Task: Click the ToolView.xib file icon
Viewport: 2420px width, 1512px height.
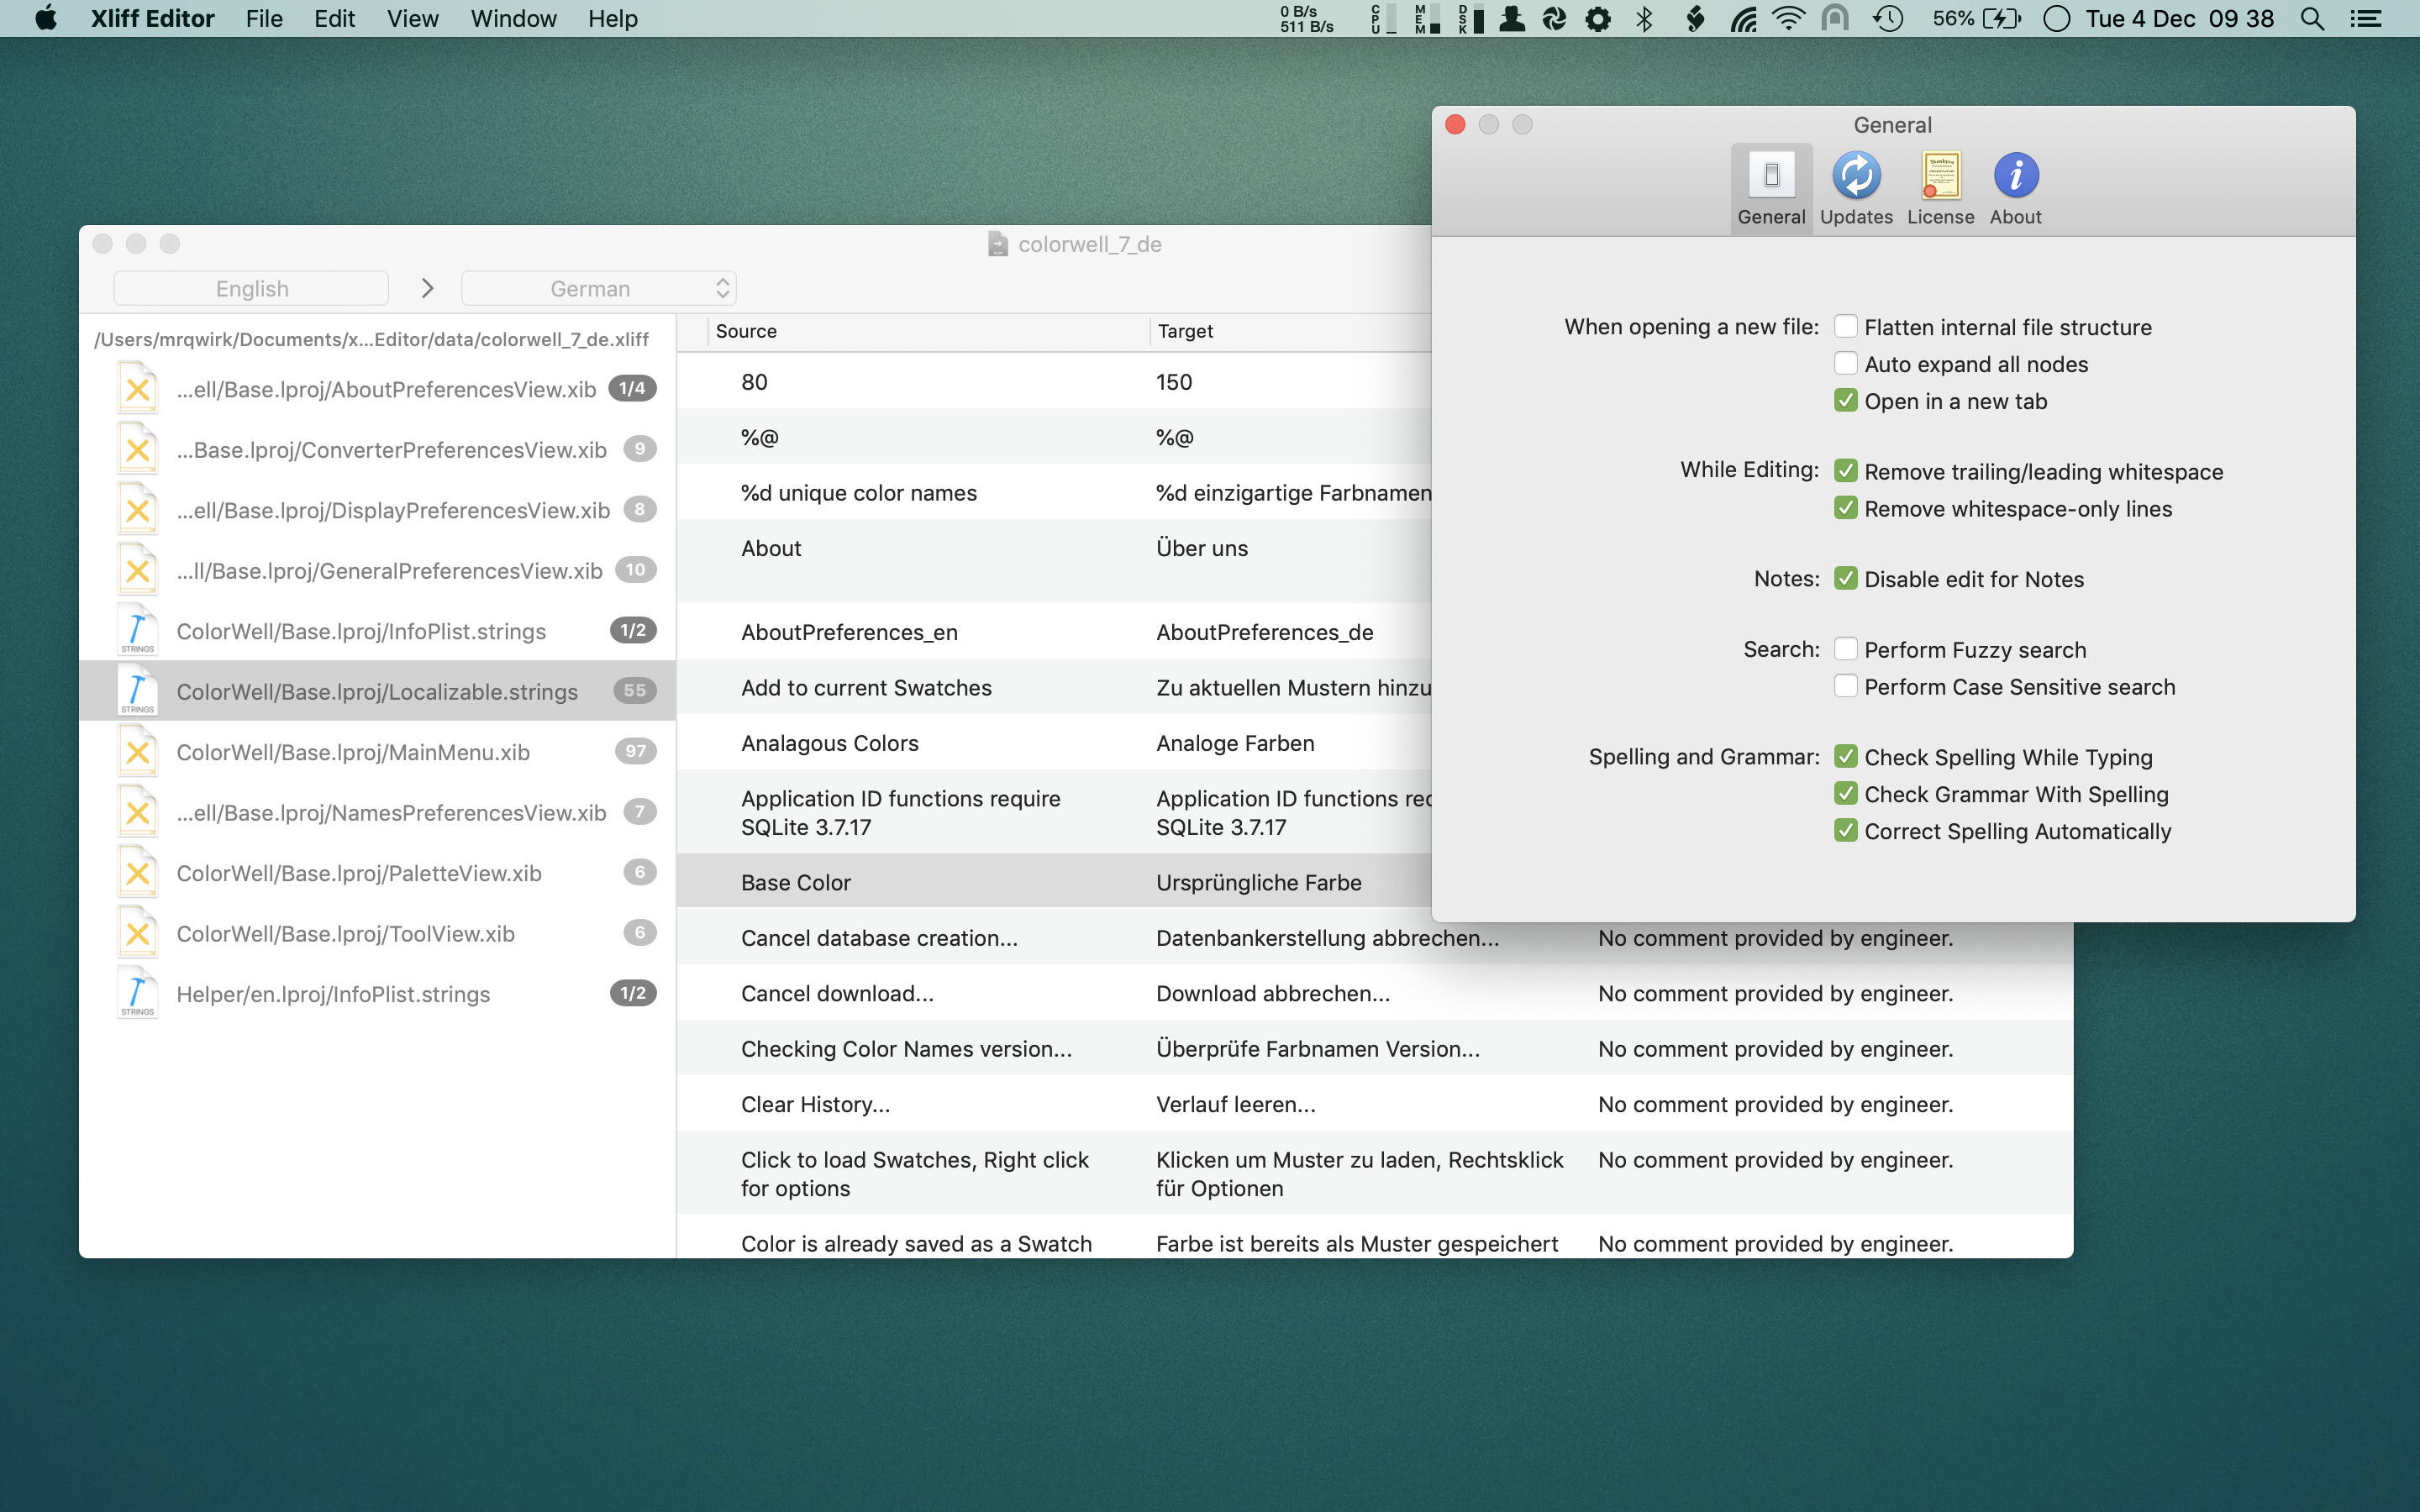Action: pyautogui.click(x=138, y=933)
